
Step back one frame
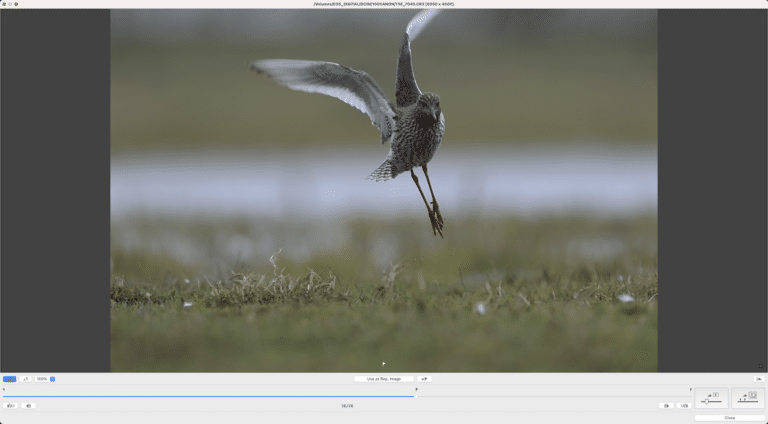tap(29, 406)
